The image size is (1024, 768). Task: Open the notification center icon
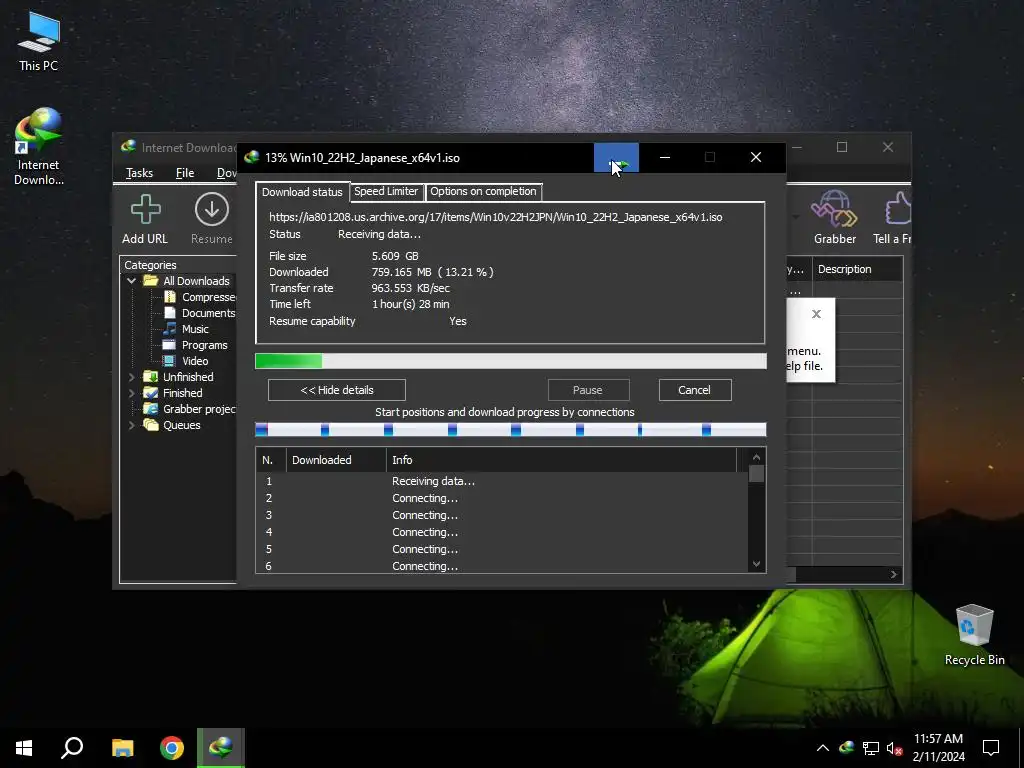click(991, 748)
